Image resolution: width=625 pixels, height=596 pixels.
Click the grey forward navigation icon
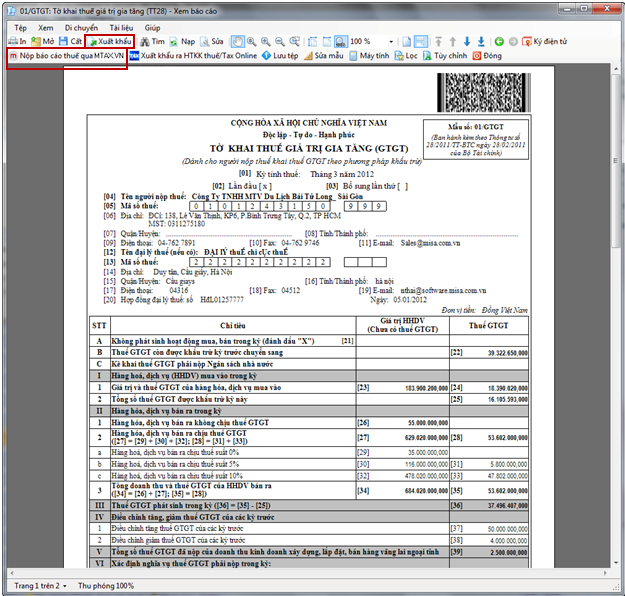pos(513,41)
